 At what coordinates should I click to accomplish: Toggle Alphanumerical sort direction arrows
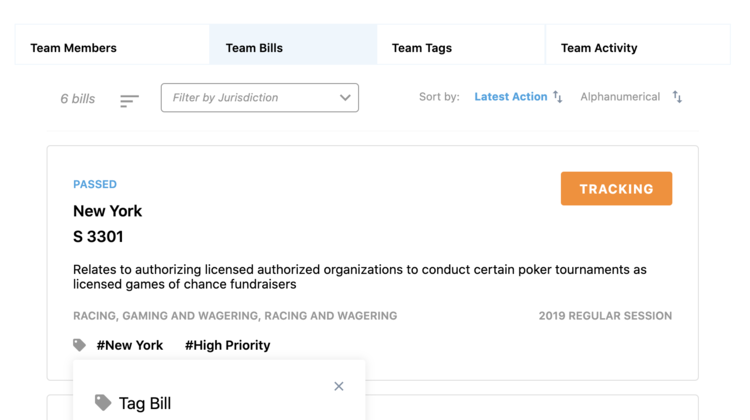[677, 97]
